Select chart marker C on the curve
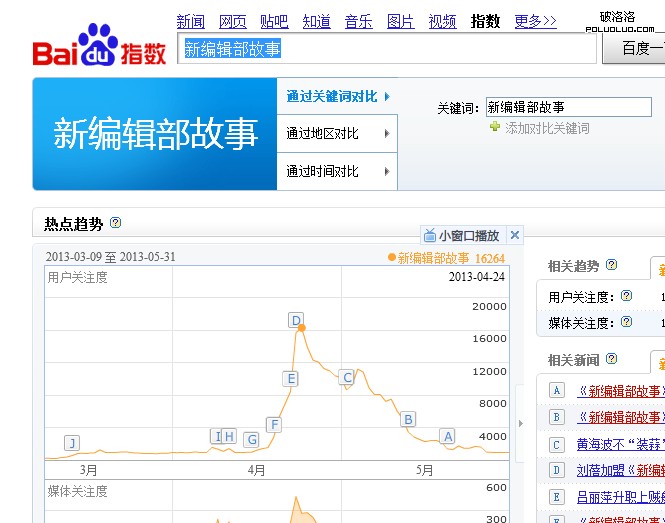 point(346,377)
